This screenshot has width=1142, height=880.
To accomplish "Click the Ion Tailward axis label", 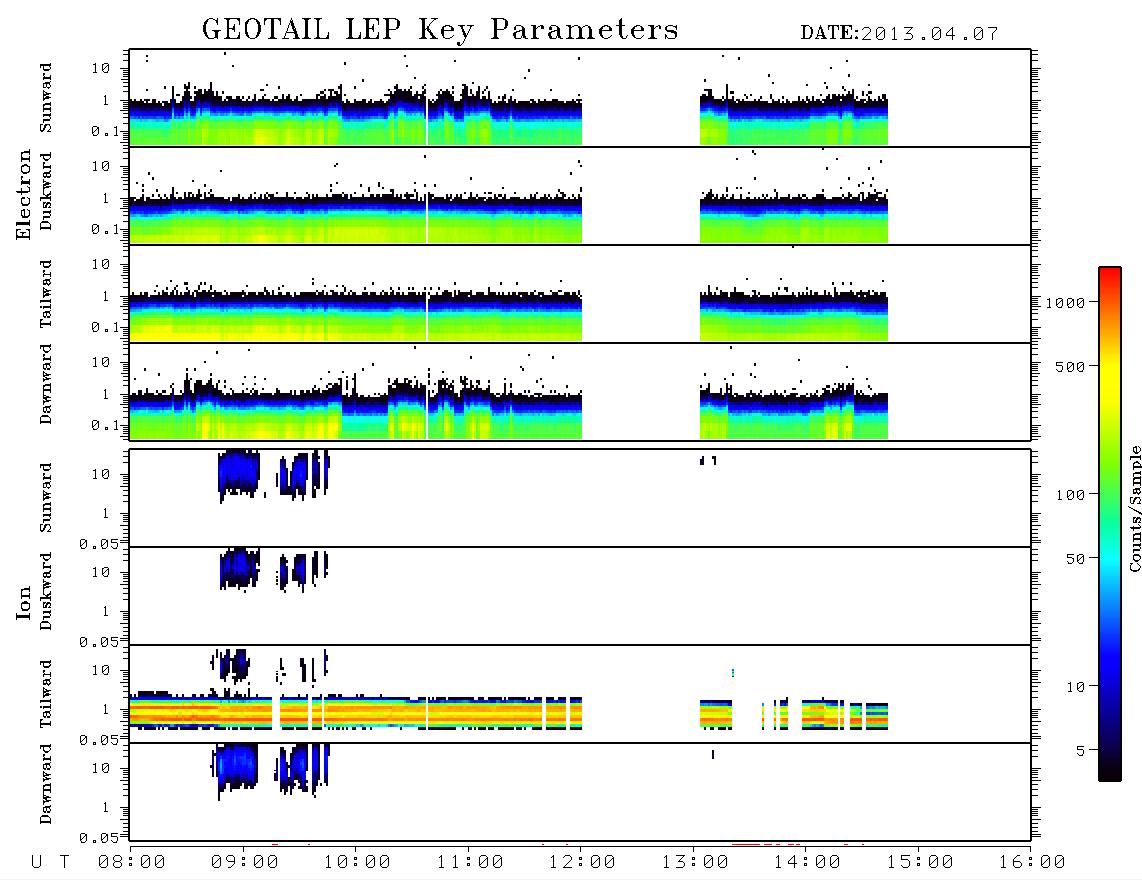I will tap(46, 694).
